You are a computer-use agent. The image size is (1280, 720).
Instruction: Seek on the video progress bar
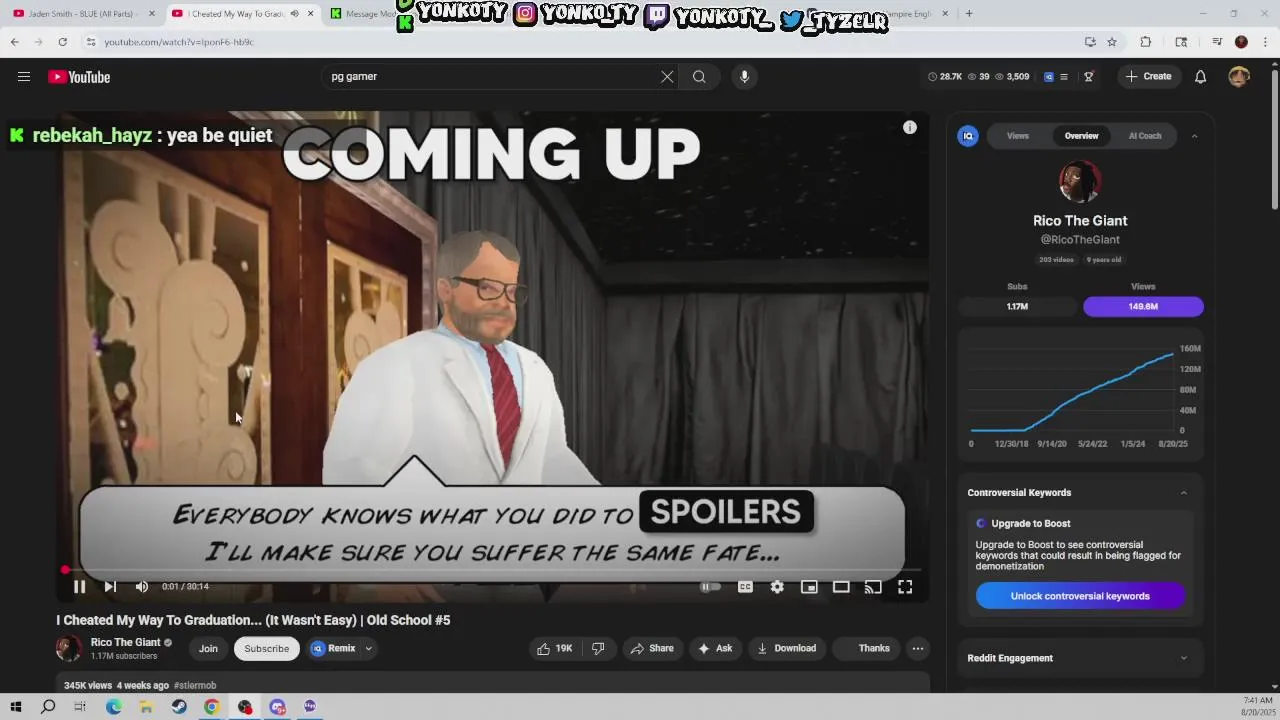[493, 570]
